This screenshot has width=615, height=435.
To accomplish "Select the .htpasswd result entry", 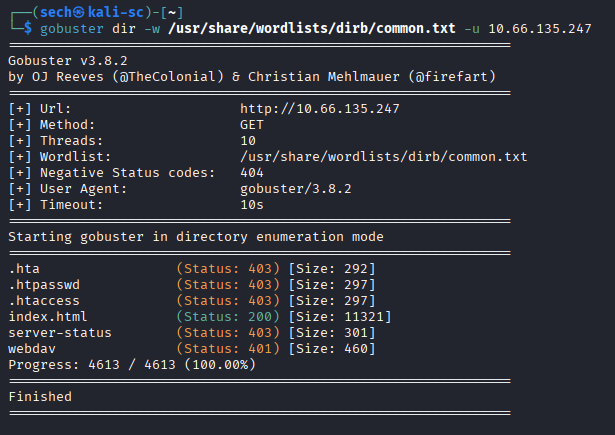I will [44, 285].
